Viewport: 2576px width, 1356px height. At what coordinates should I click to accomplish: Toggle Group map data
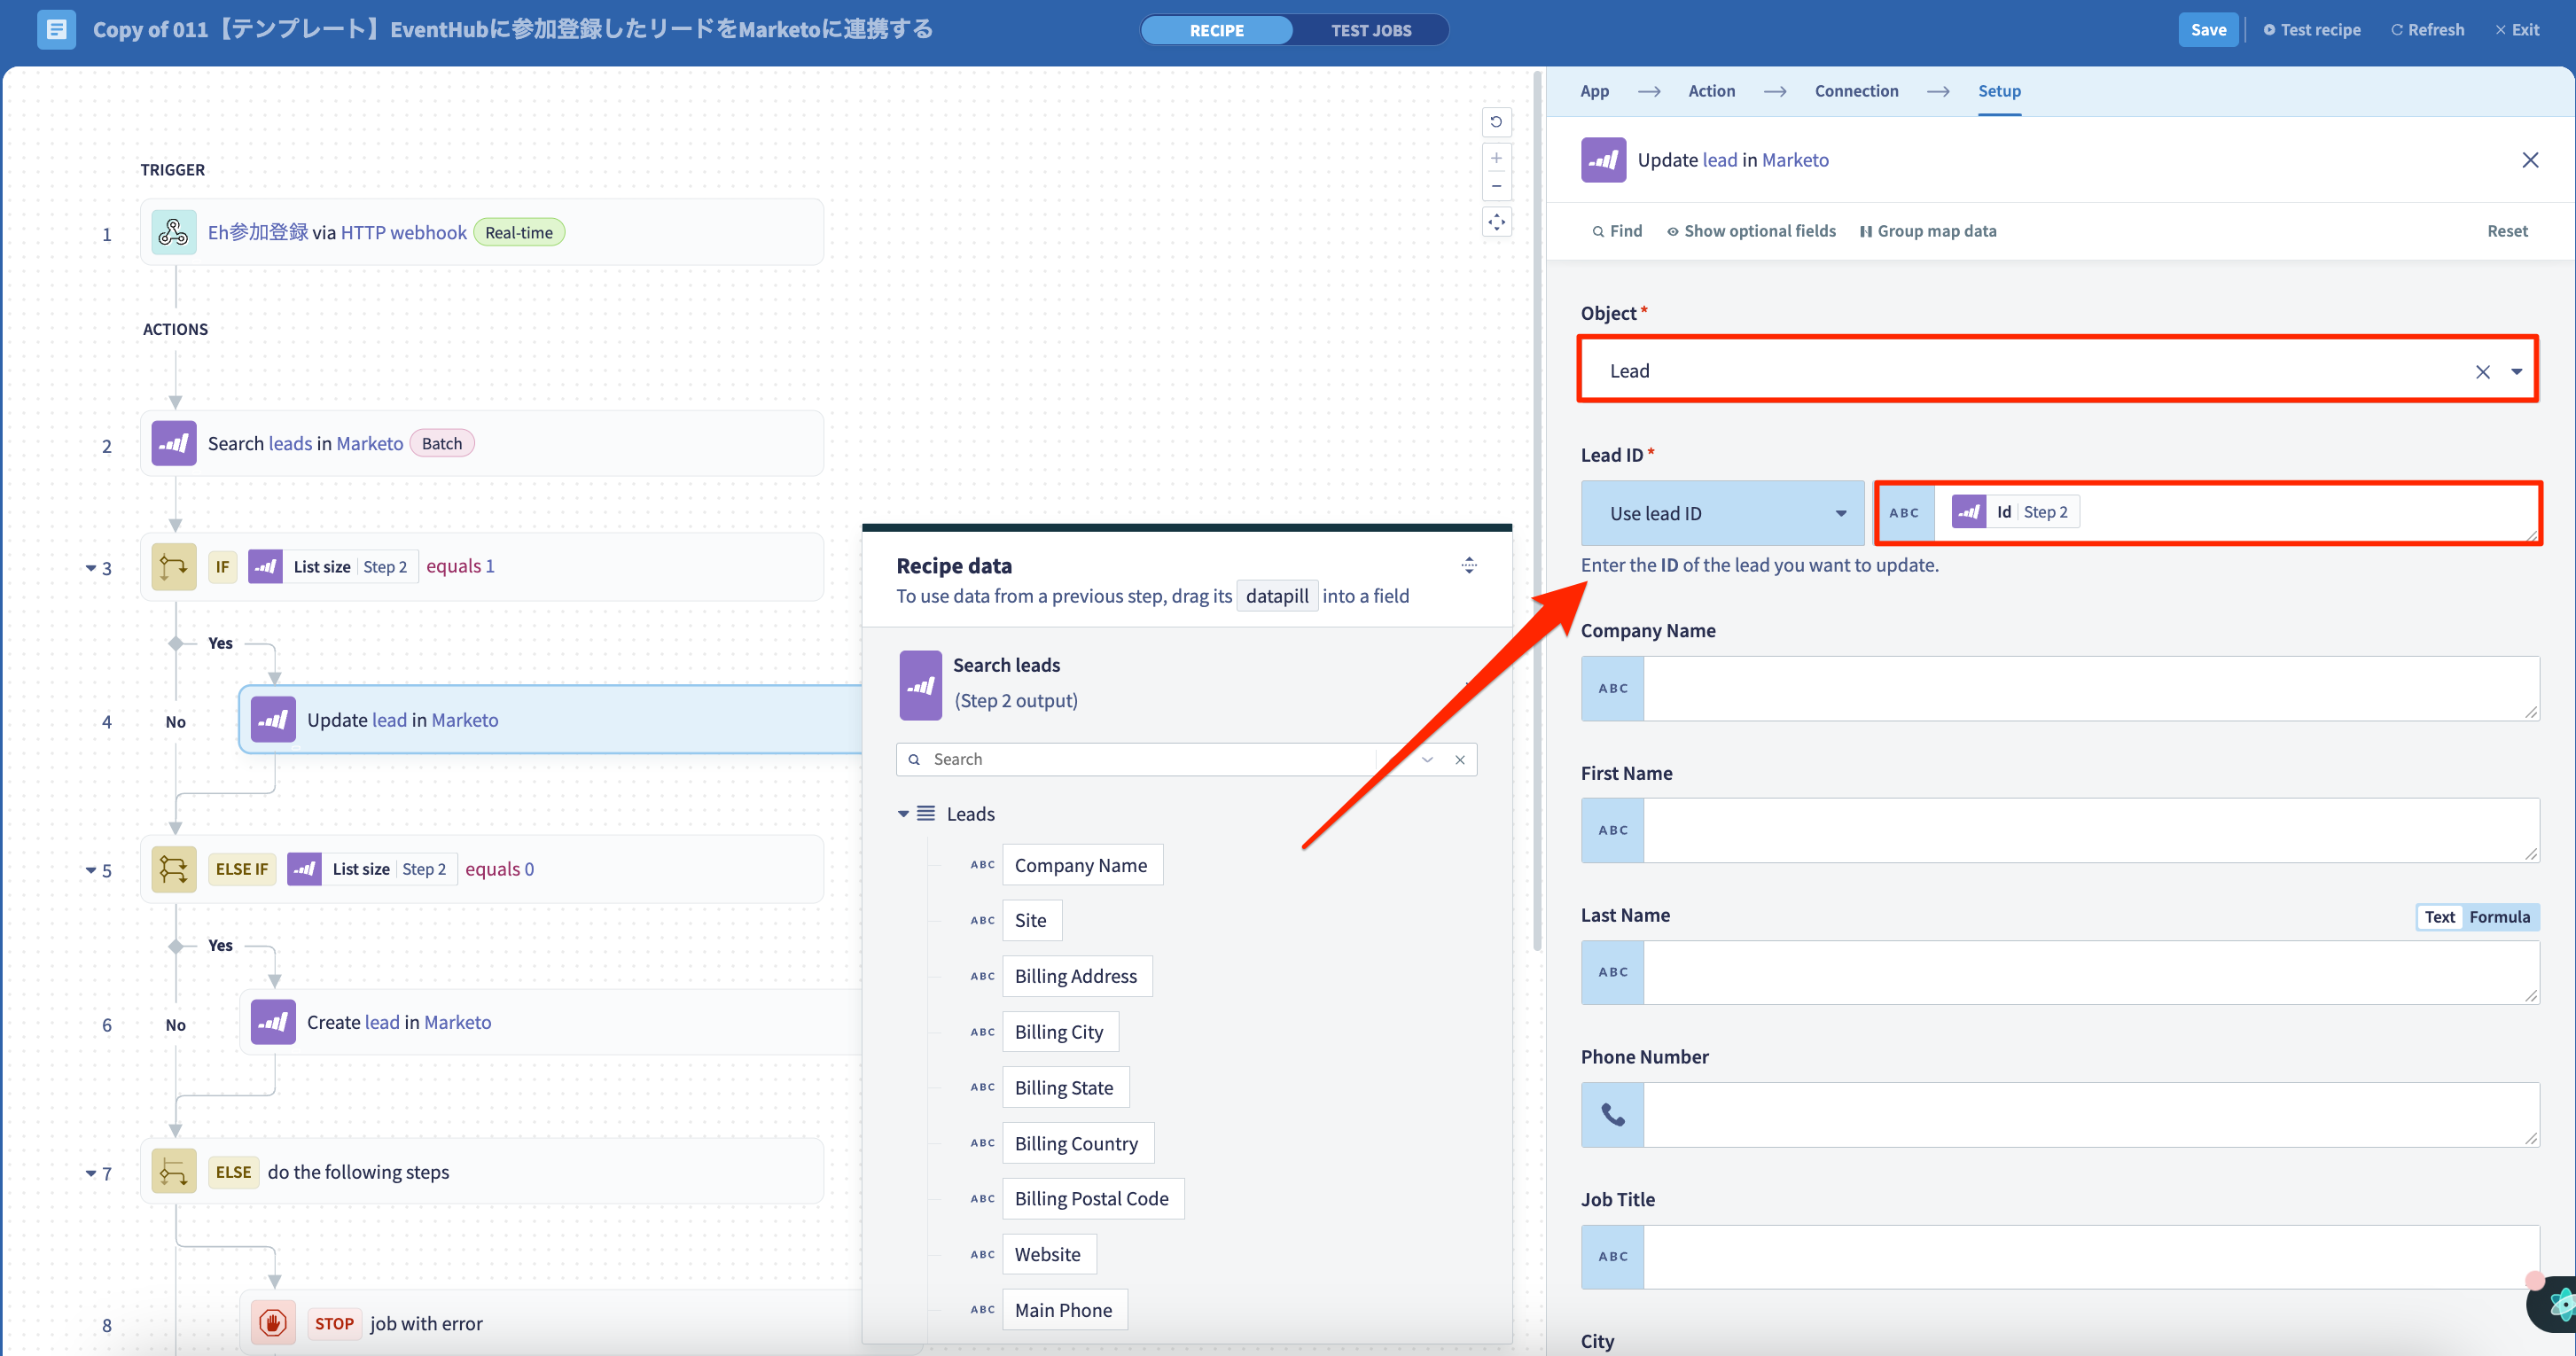pos(1927,231)
